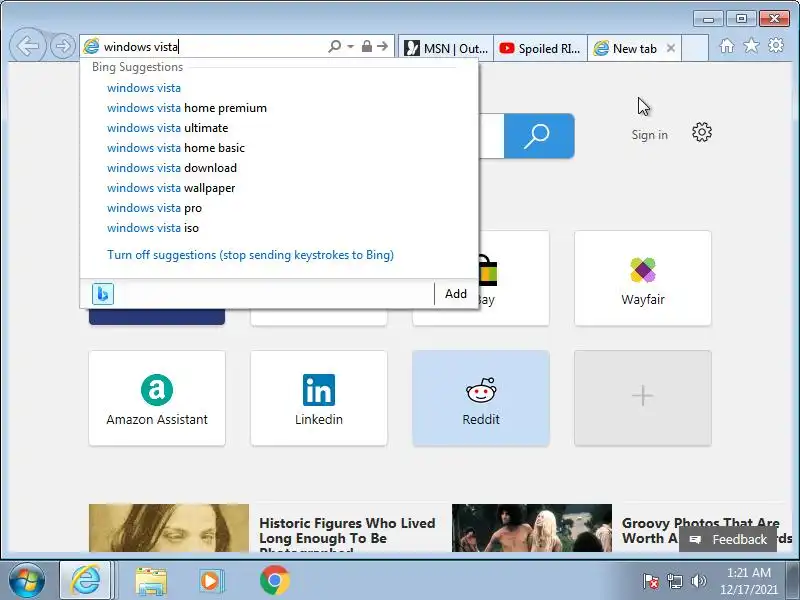
Task: Pick suggestion "windows vista wallpaper"
Action: [171, 188]
